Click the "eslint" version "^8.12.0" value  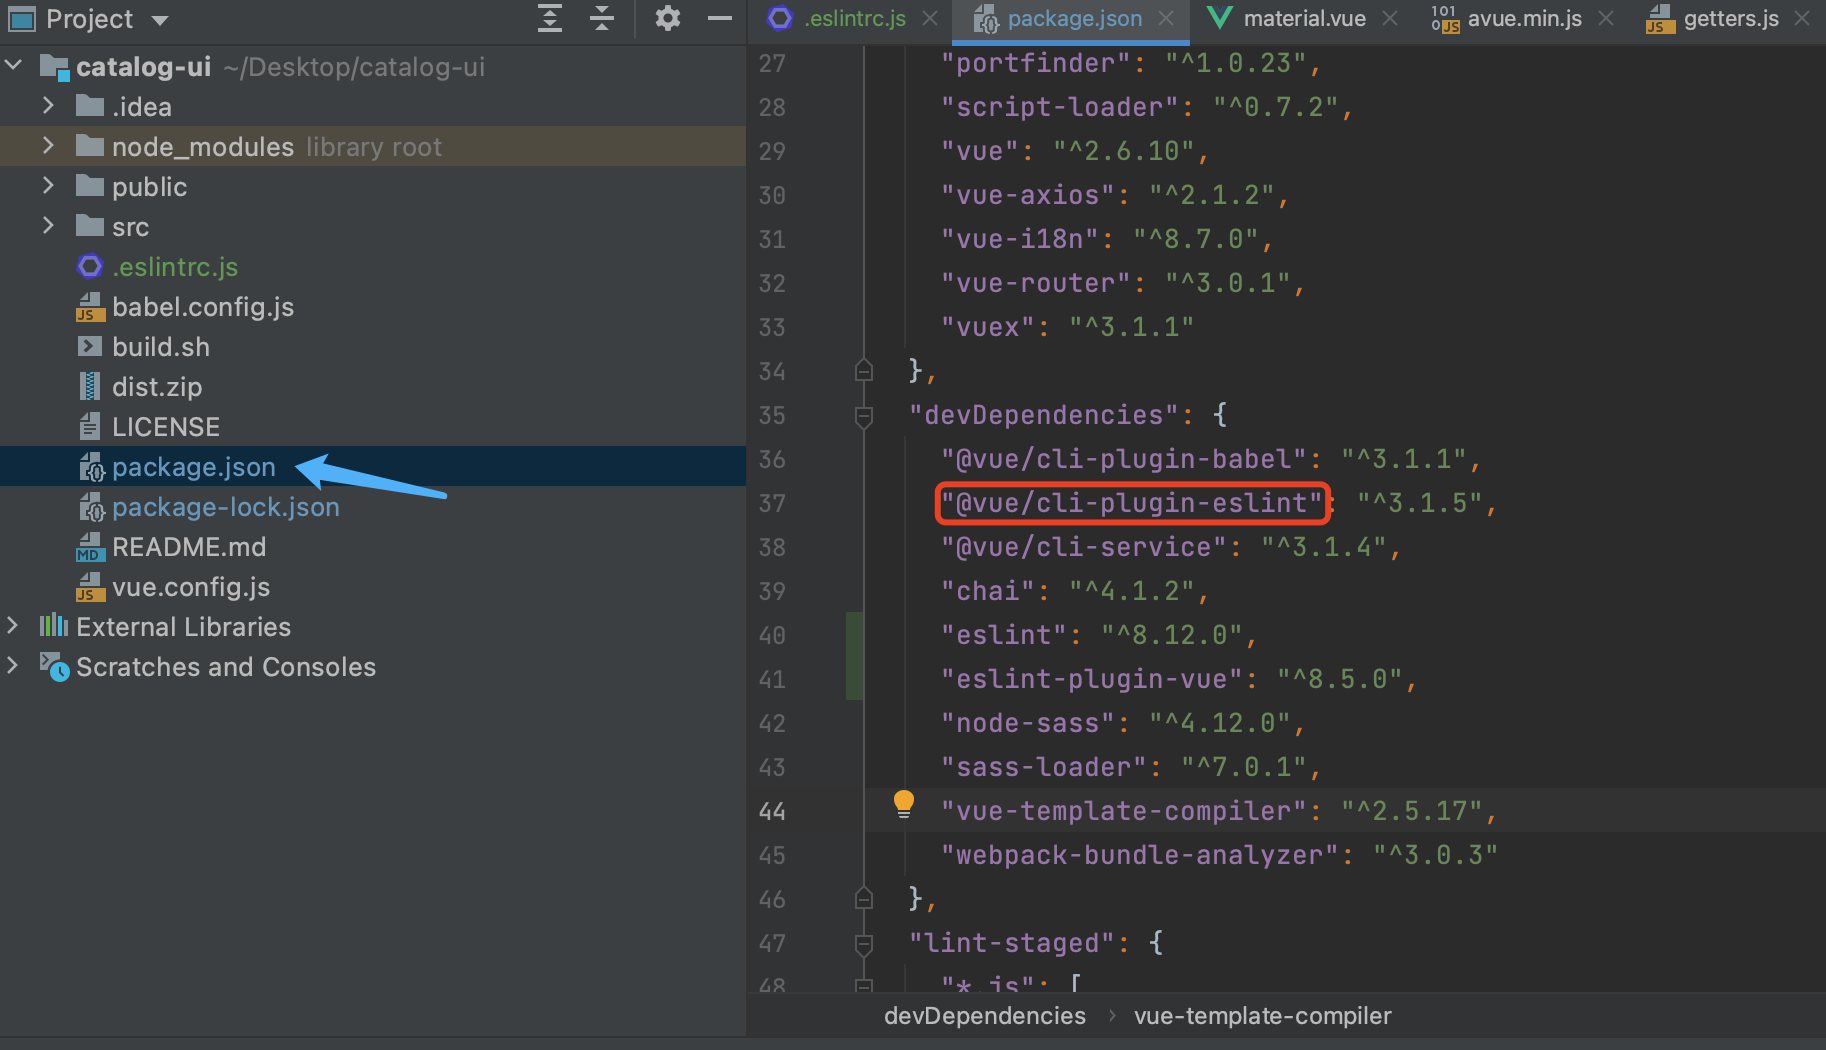coord(1171,635)
